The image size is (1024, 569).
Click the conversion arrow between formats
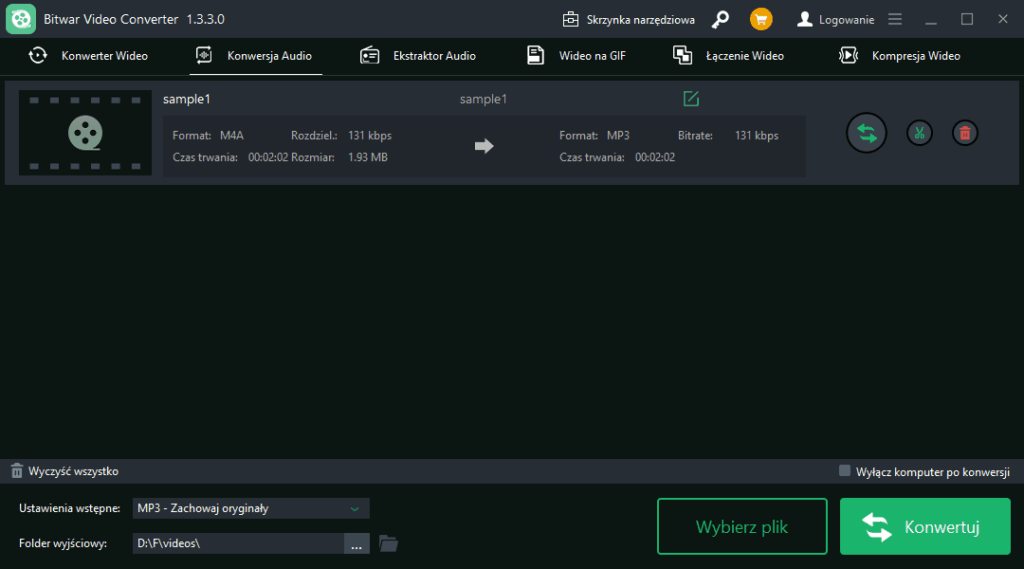pyautogui.click(x=484, y=146)
